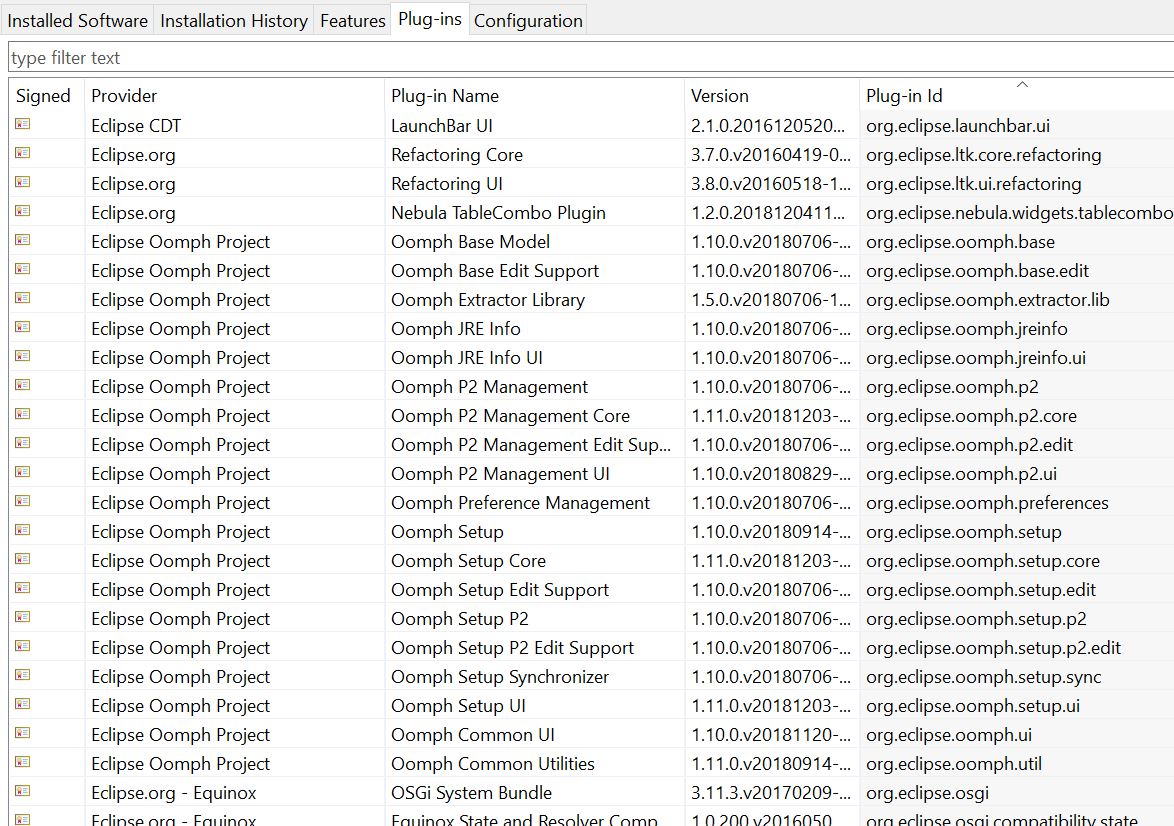
Task: Click signed icon for Oomph Setup P2 Edit Support
Action: (x=22, y=646)
